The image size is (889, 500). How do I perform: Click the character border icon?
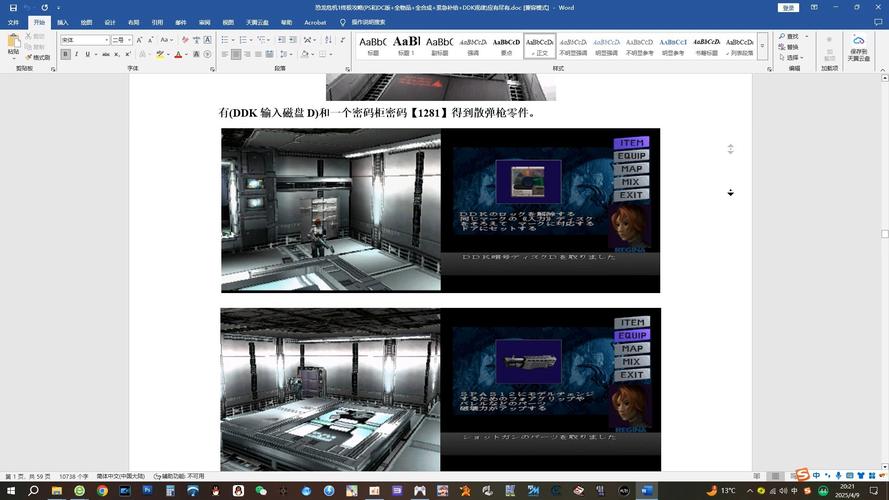click(x=208, y=40)
